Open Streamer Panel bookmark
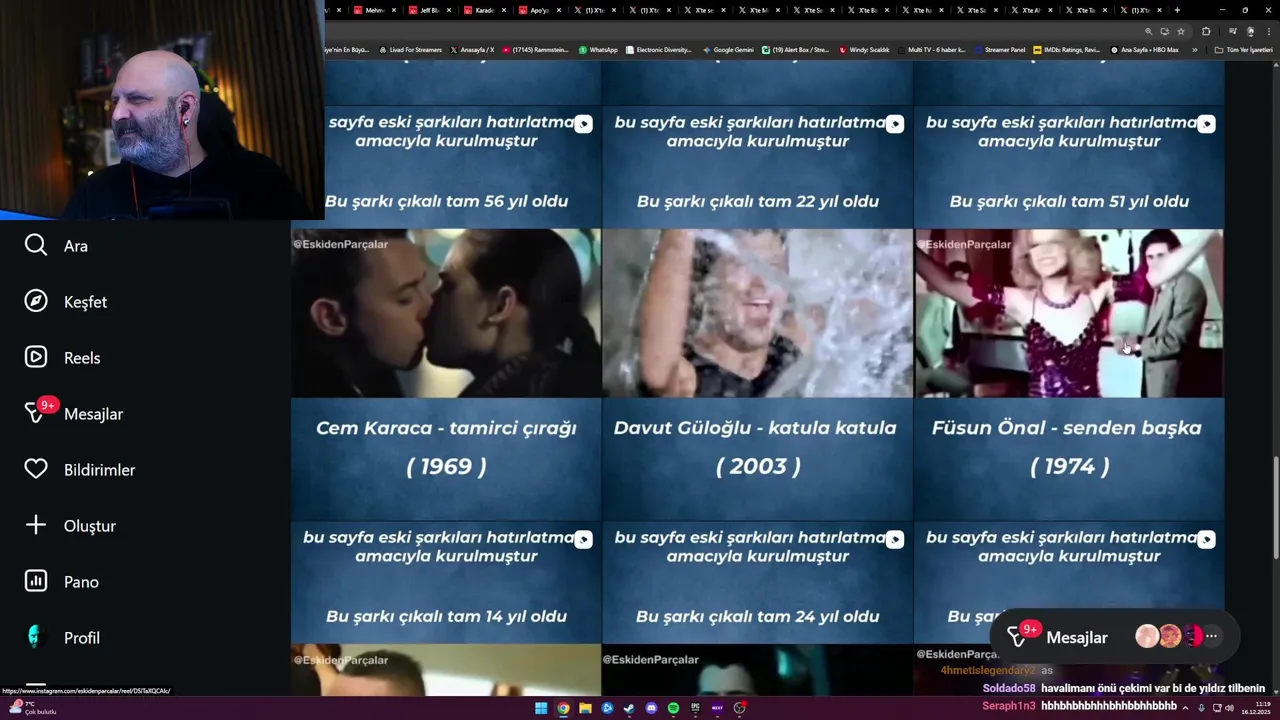The height and width of the screenshot is (720, 1280). [1000, 50]
